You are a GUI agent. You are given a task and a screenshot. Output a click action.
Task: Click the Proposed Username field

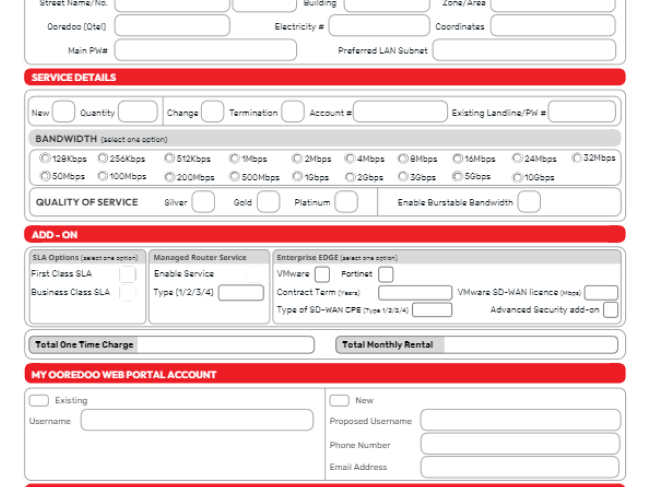pyautogui.click(x=520, y=420)
